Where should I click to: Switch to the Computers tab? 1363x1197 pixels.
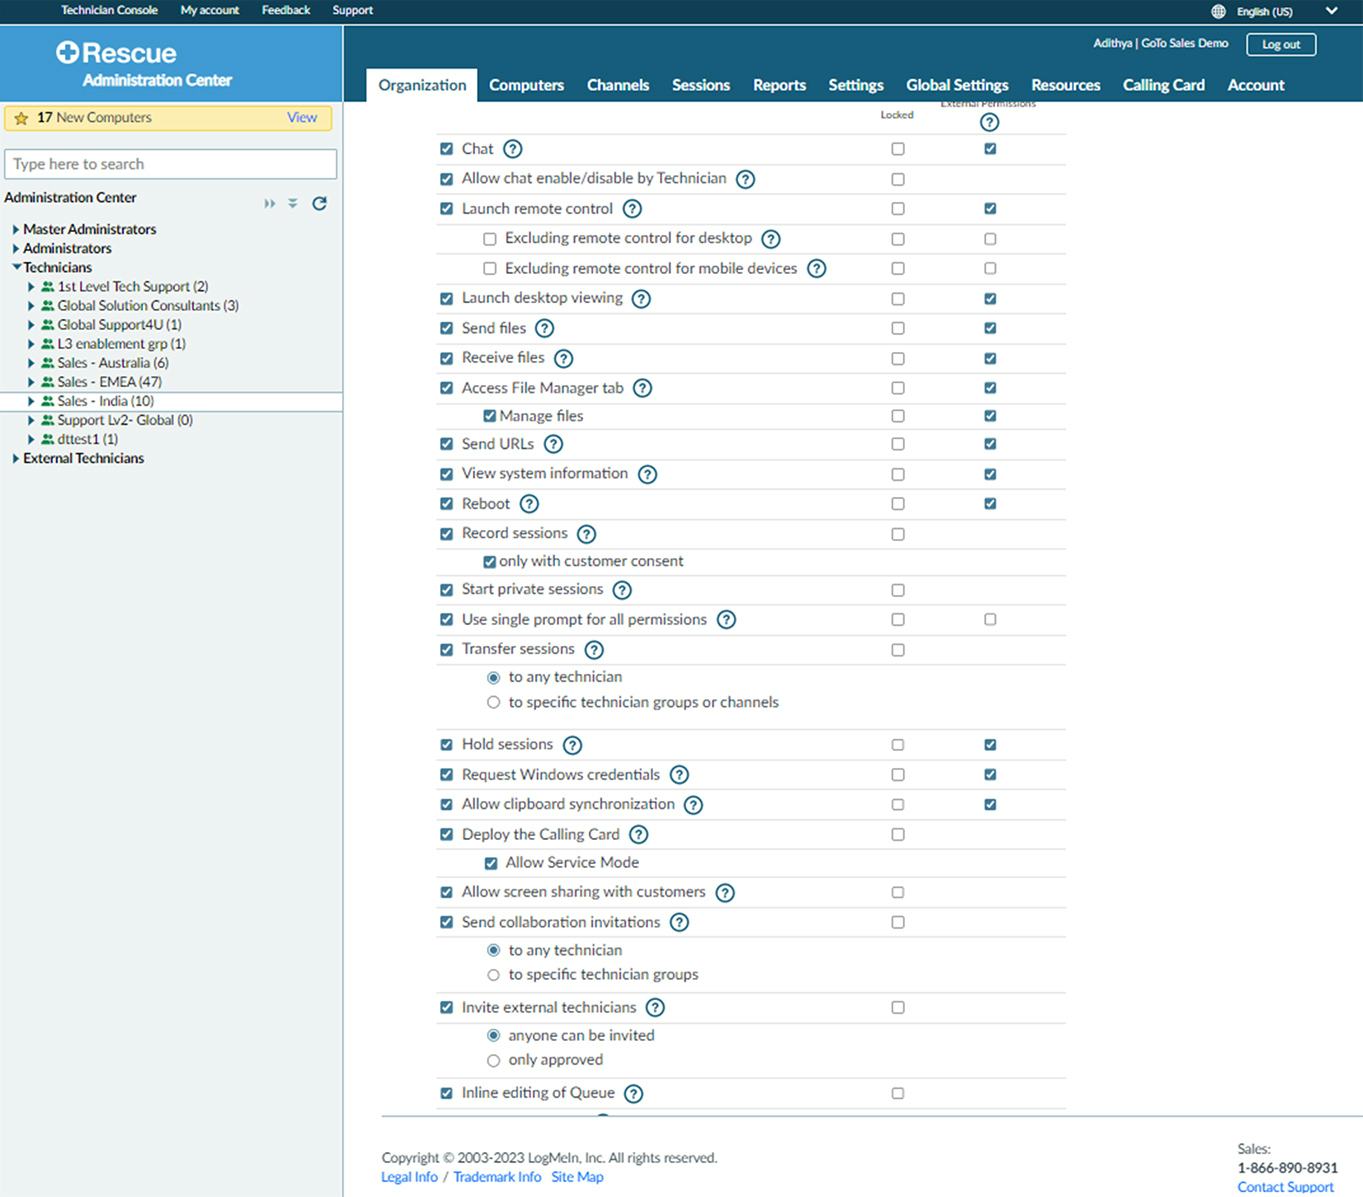[526, 86]
